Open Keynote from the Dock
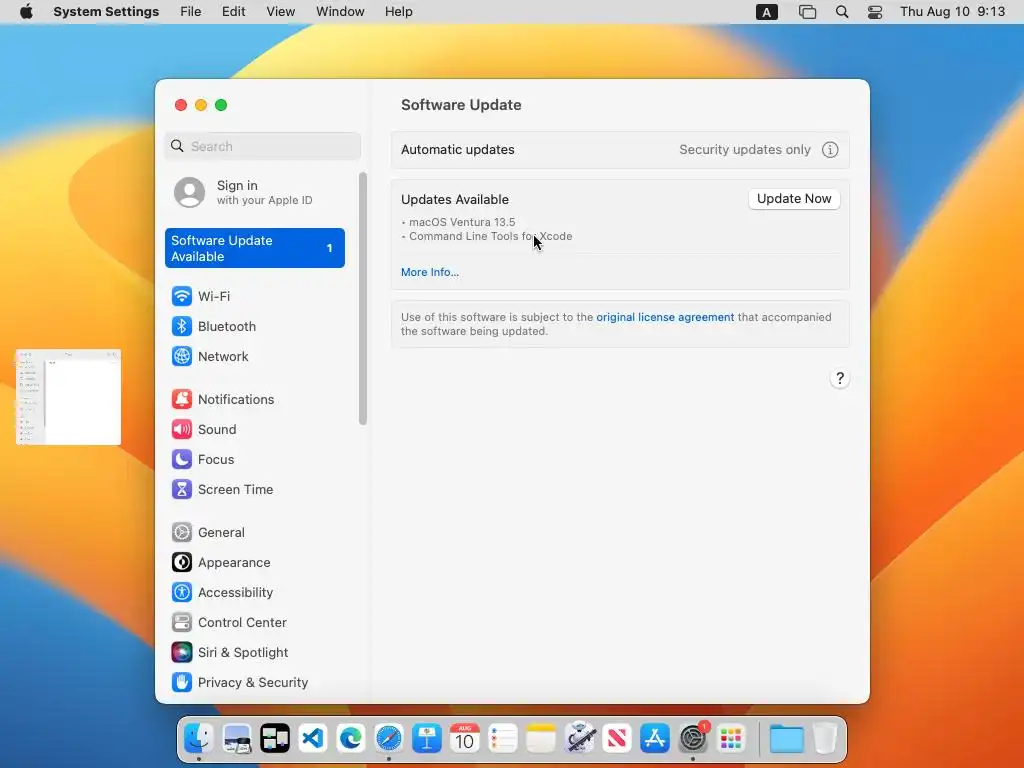 pyautogui.click(x=426, y=739)
